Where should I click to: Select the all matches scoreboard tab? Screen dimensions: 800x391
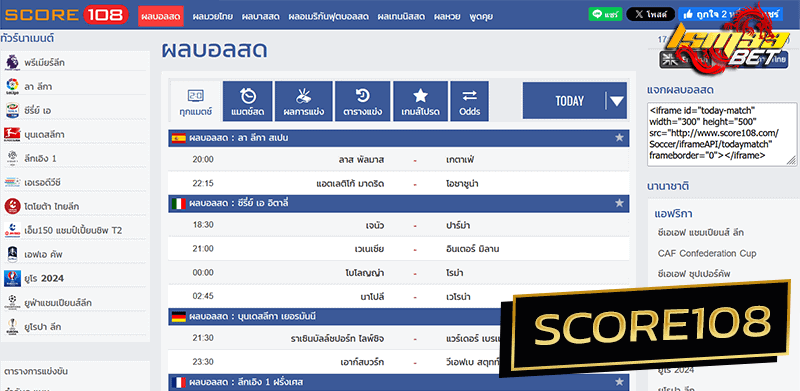tap(195, 101)
